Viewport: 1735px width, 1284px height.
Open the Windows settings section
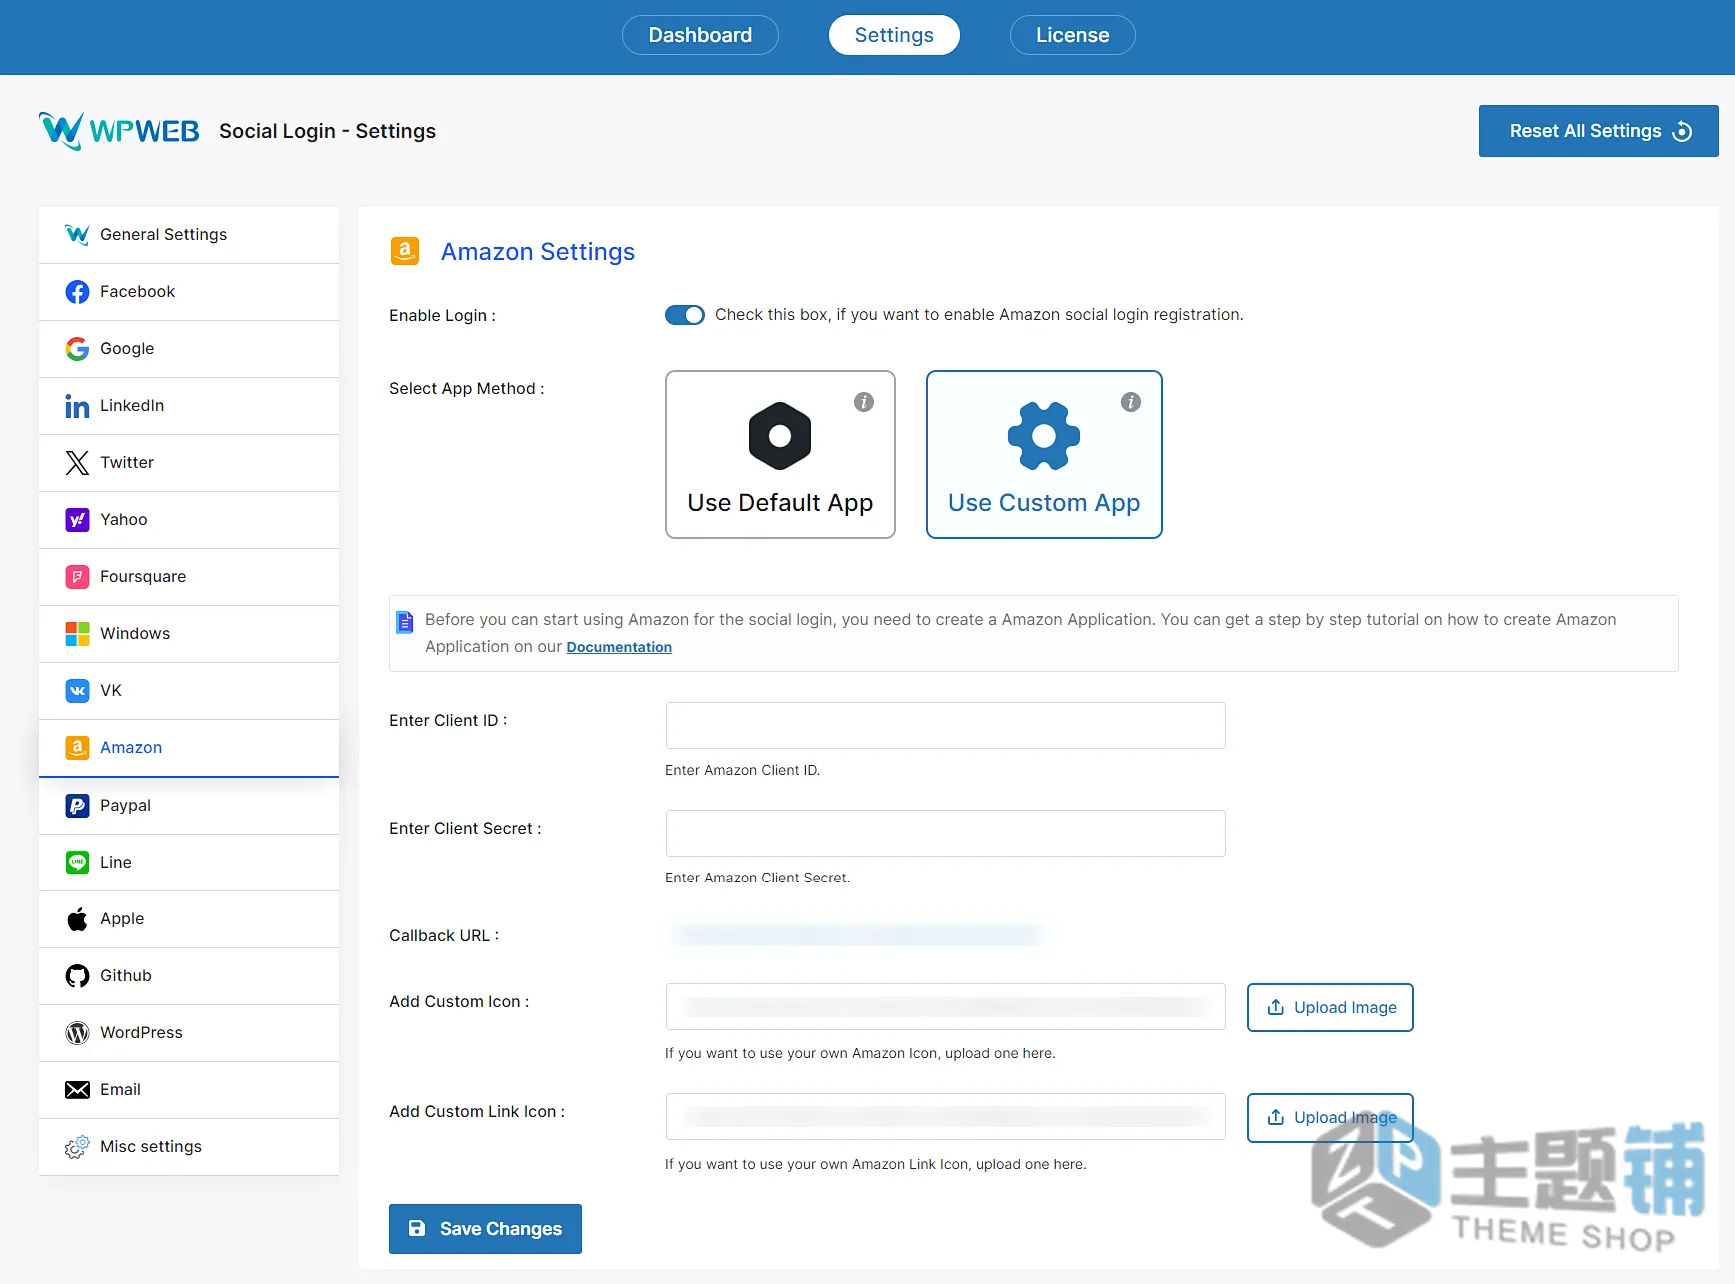click(x=189, y=633)
